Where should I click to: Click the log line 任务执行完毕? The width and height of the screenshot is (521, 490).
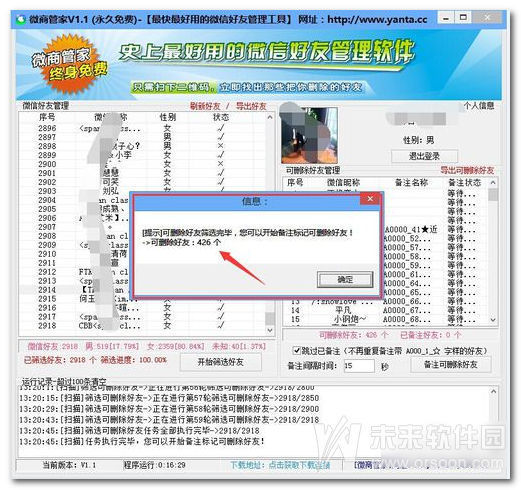tap(142, 441)
